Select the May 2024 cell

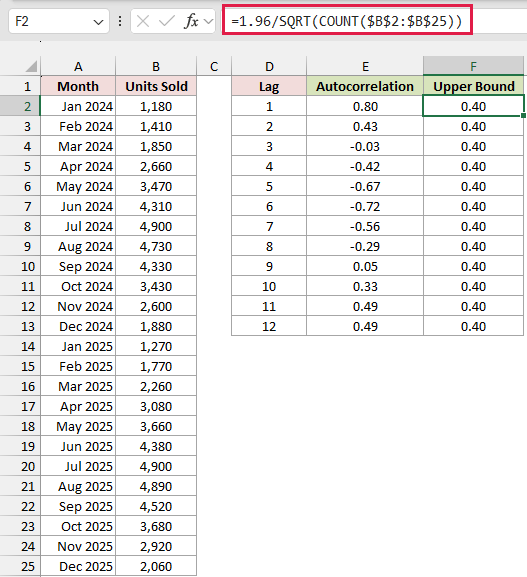click(x=78, y=186)
